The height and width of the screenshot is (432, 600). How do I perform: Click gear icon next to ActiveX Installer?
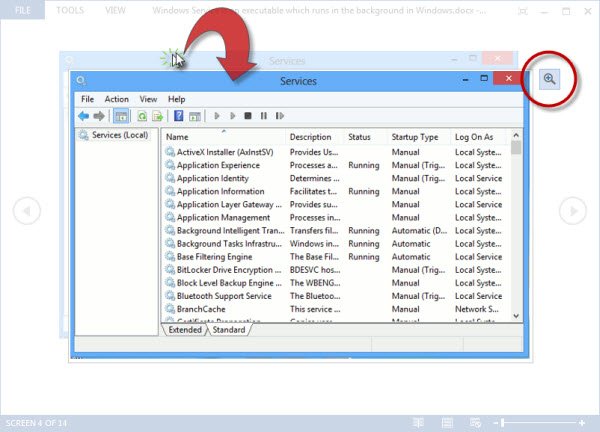[170, 152]
